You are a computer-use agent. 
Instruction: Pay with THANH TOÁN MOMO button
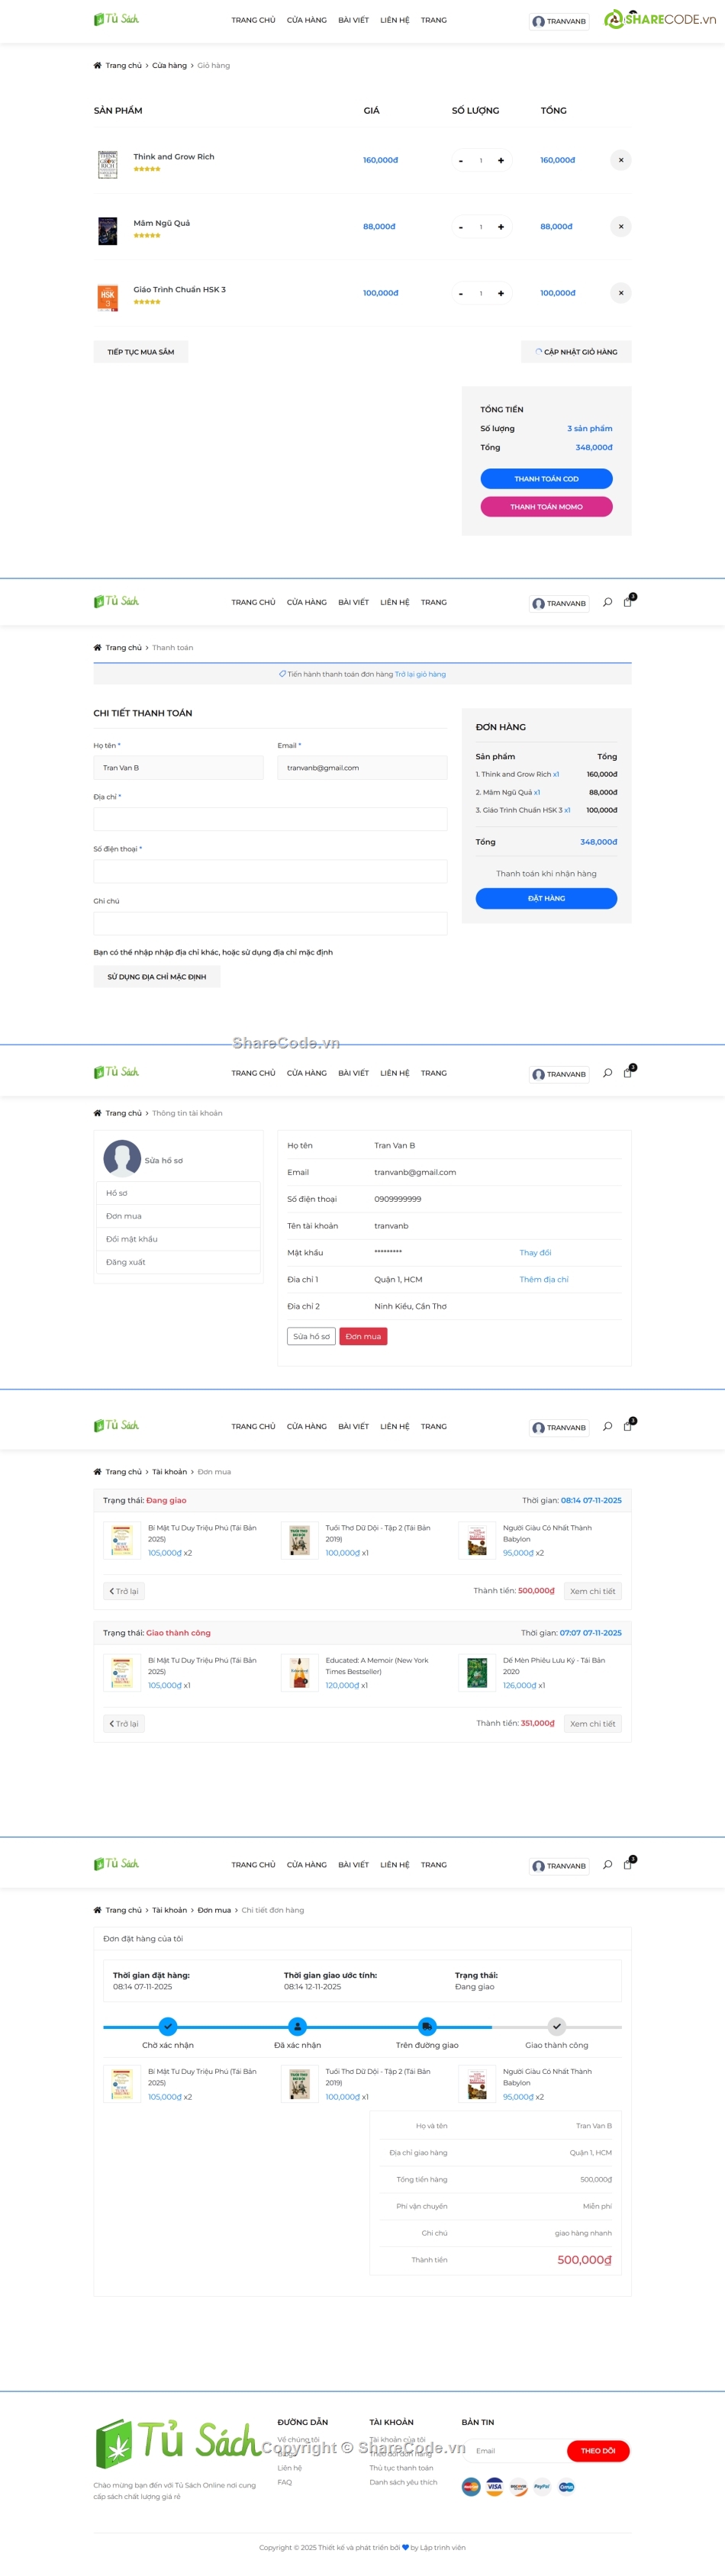pos(546,507)
